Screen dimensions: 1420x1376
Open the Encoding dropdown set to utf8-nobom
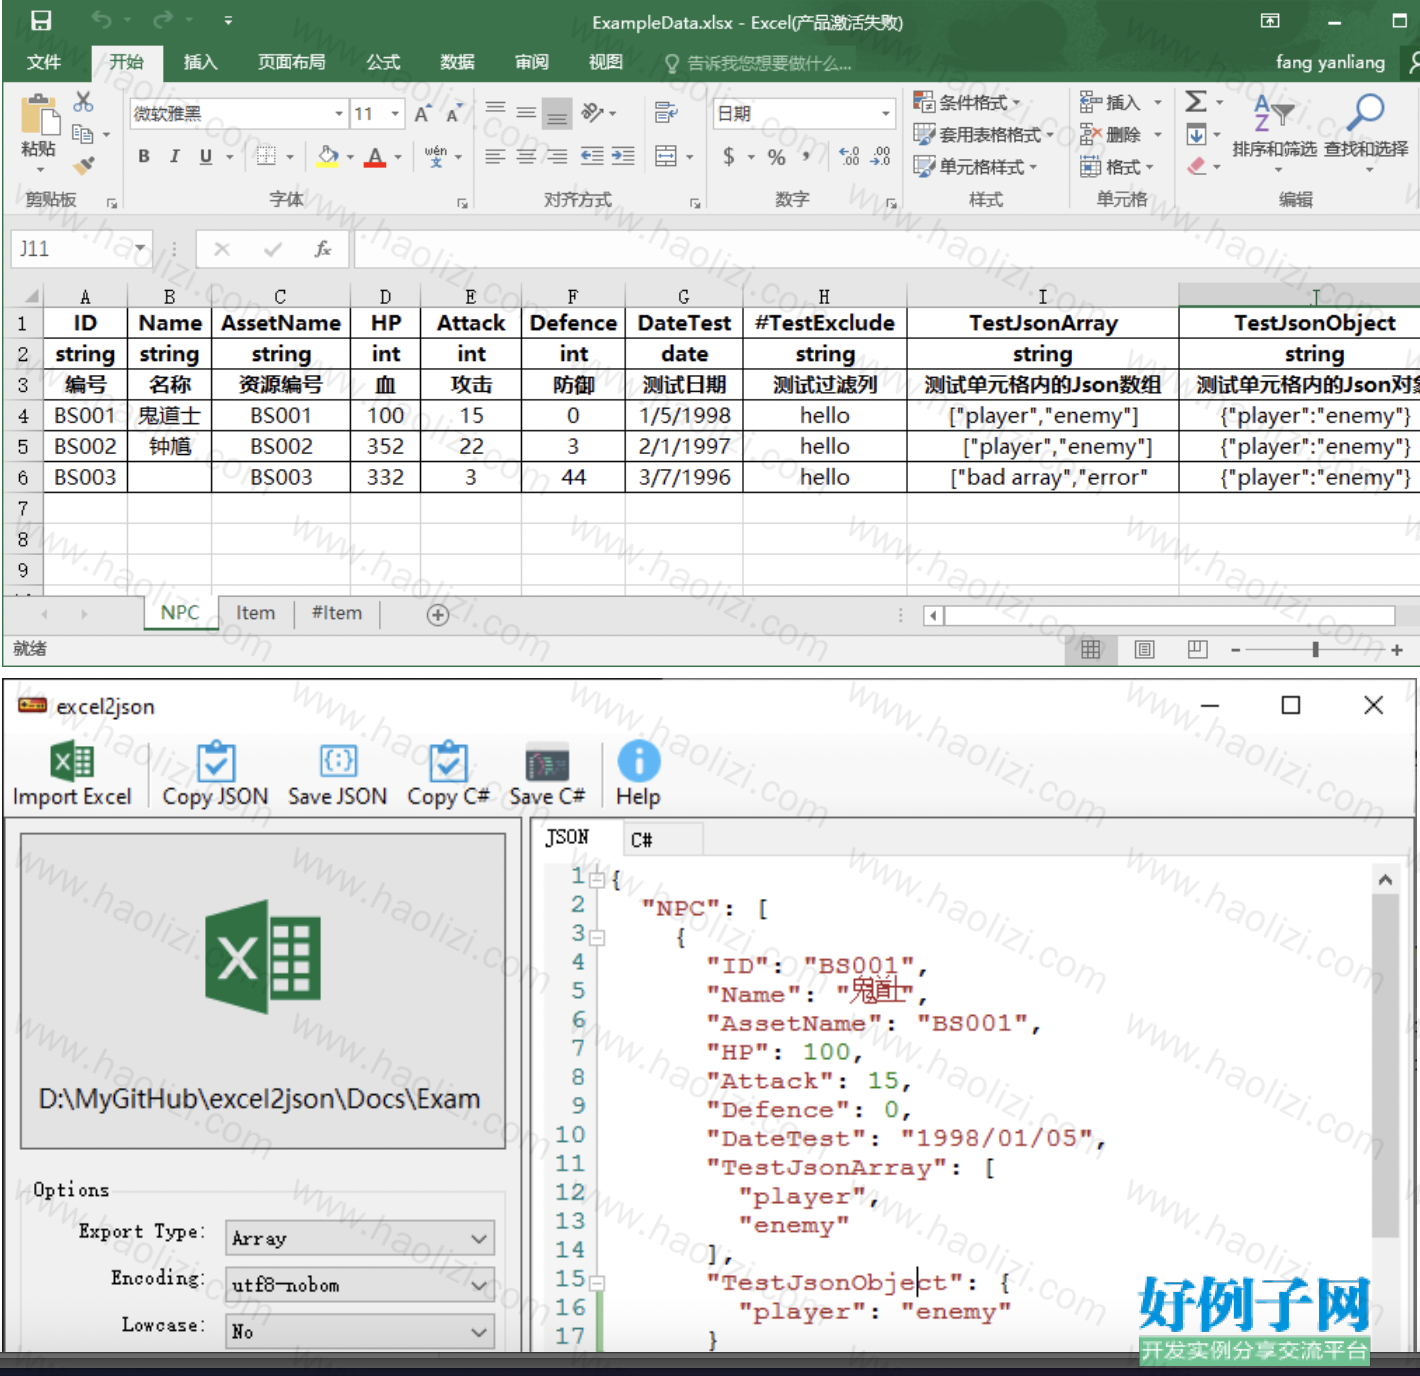tap(360, 1285)
